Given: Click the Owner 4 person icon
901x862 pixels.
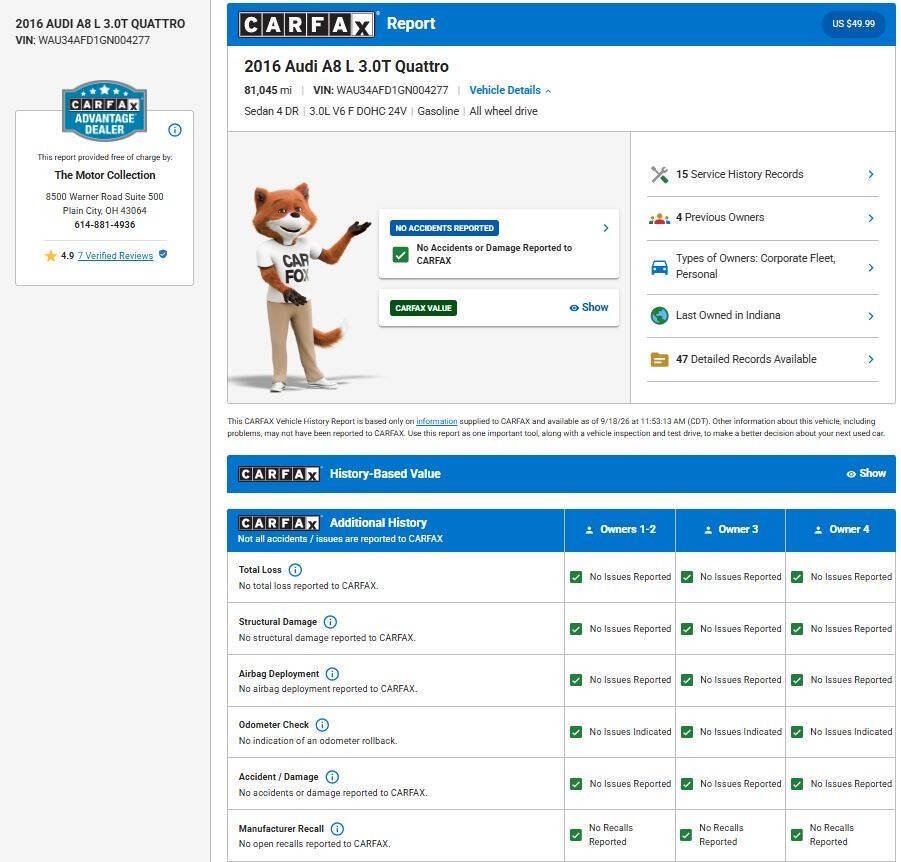Looking at the screenshot, I should click(x=818, y=530).
